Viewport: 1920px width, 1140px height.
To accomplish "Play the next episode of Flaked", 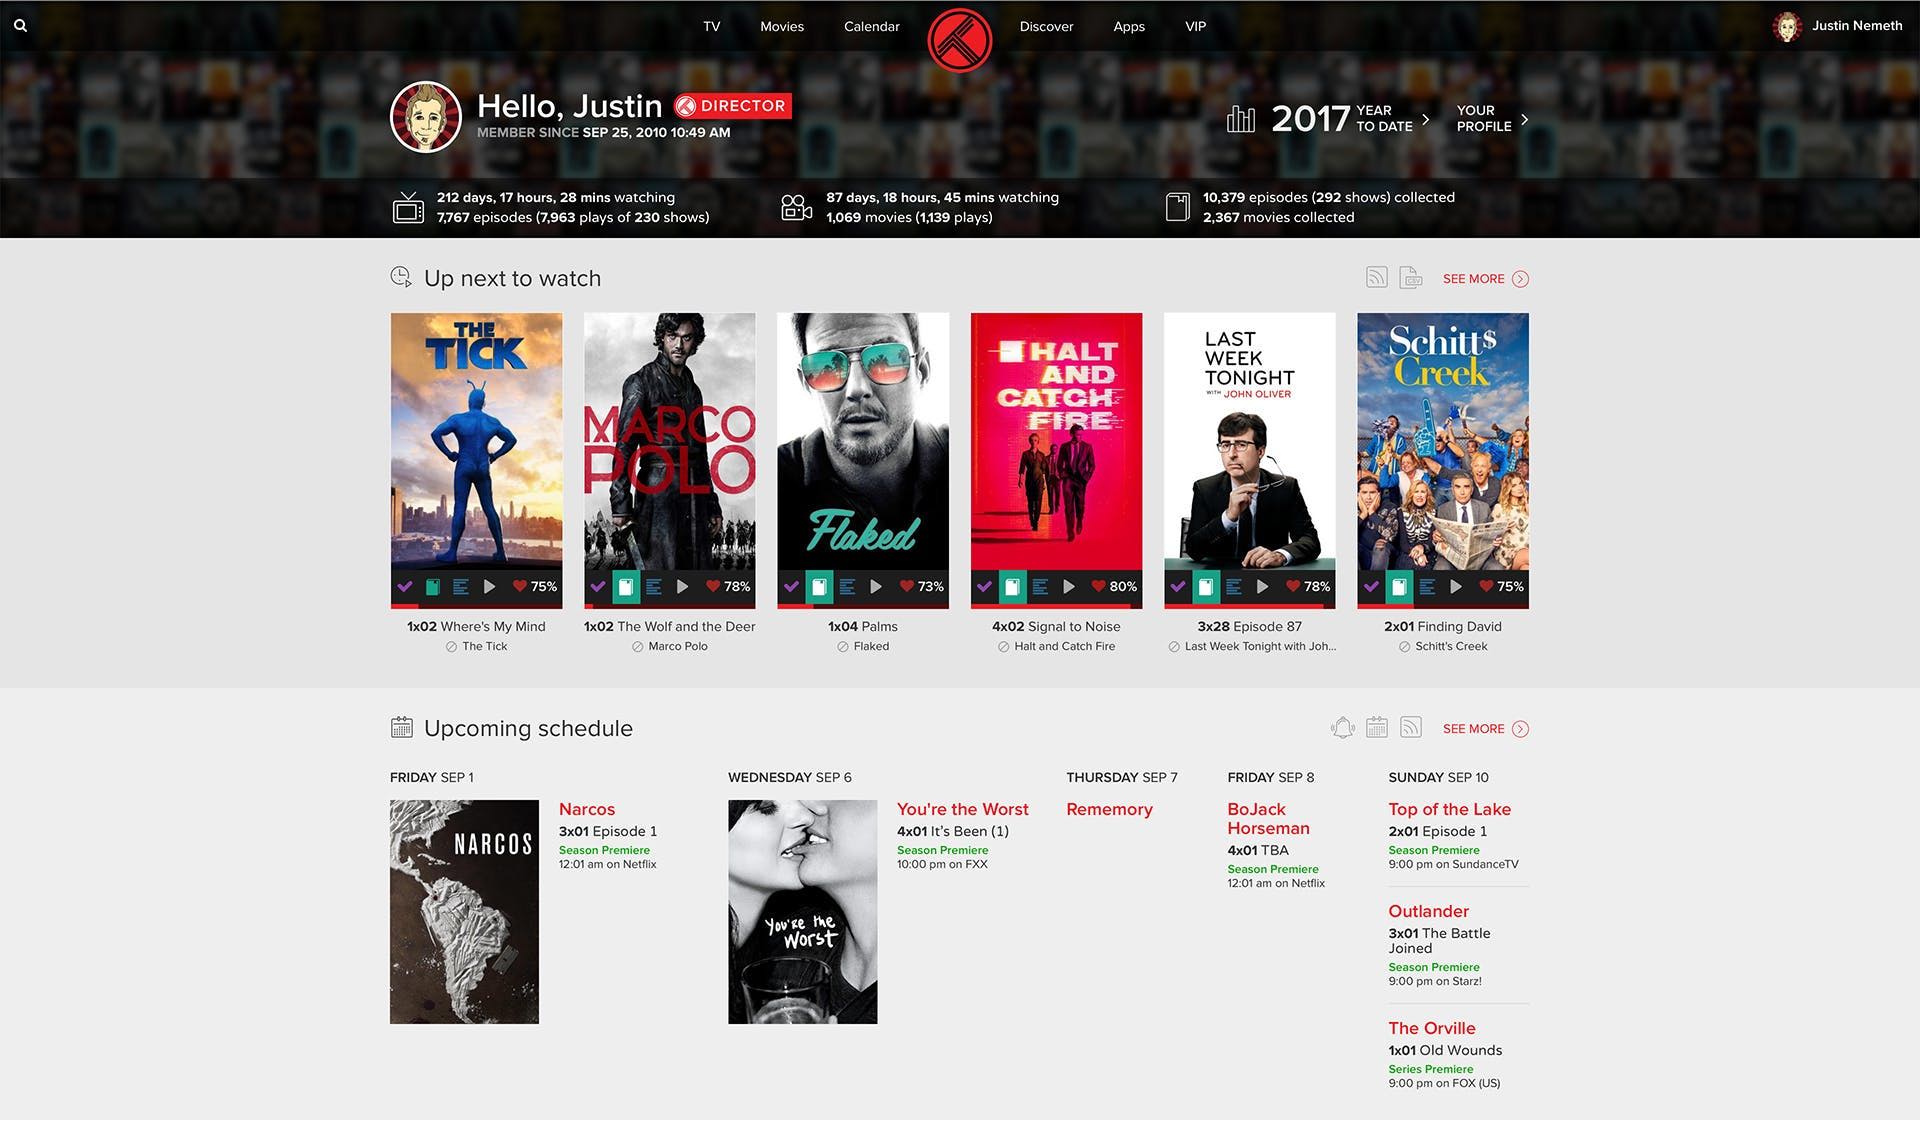I will point(877,587).
